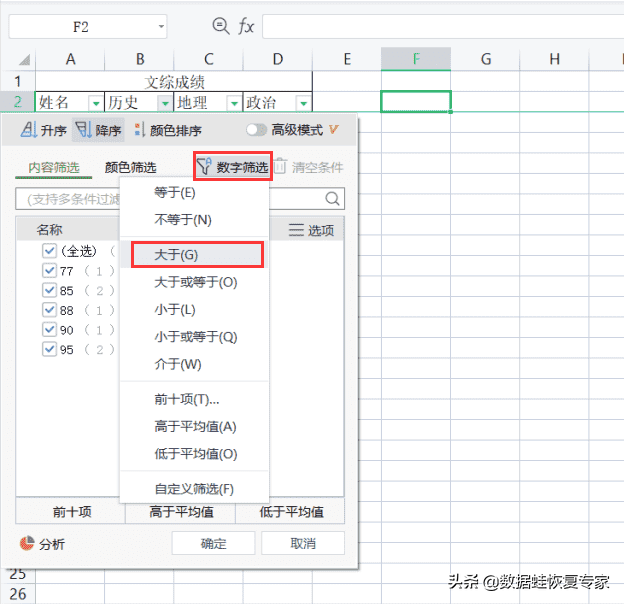
Task: Click the 高于平均值 button at panel bottom
Action: point(181,511)
